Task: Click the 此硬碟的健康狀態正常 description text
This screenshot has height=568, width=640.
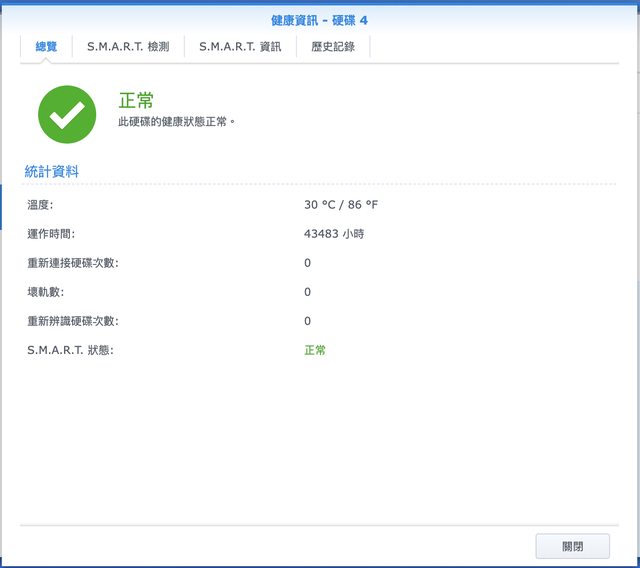Action: pos(177,121)
